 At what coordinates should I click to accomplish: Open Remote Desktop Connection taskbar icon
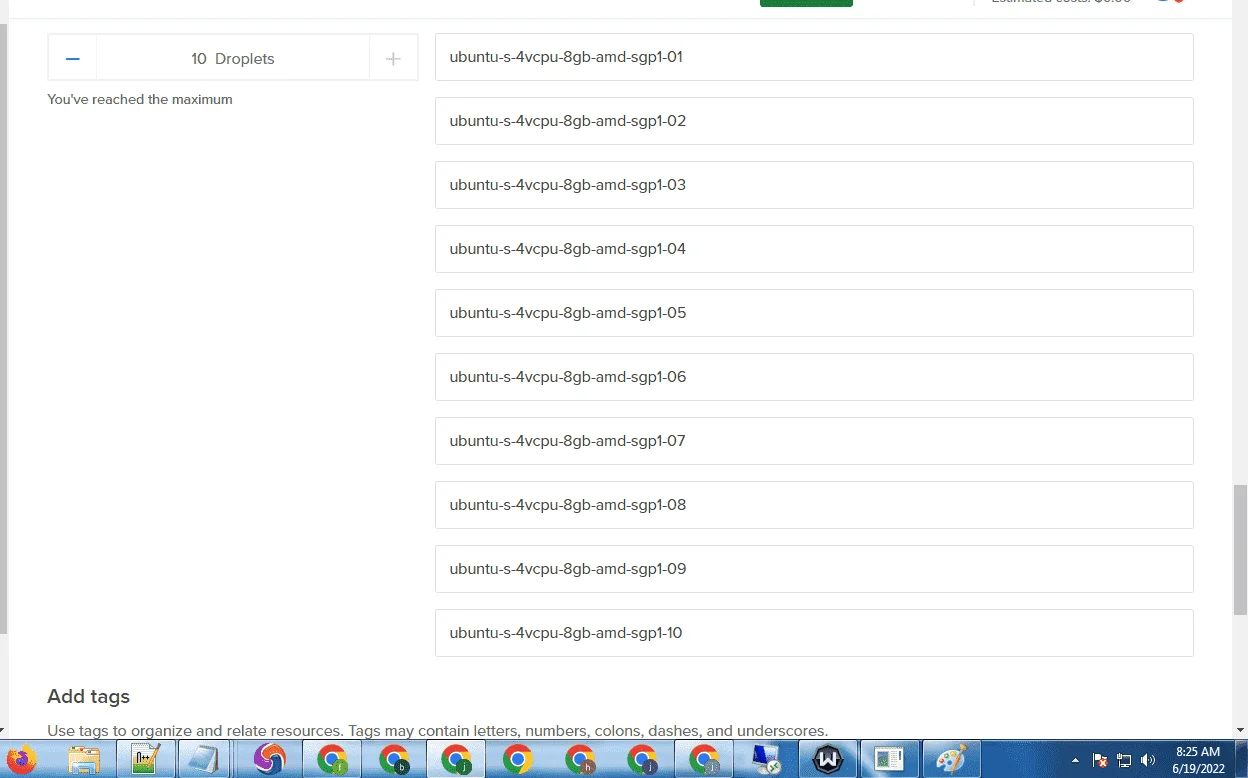pyautogui.click(x=766, y=760)
